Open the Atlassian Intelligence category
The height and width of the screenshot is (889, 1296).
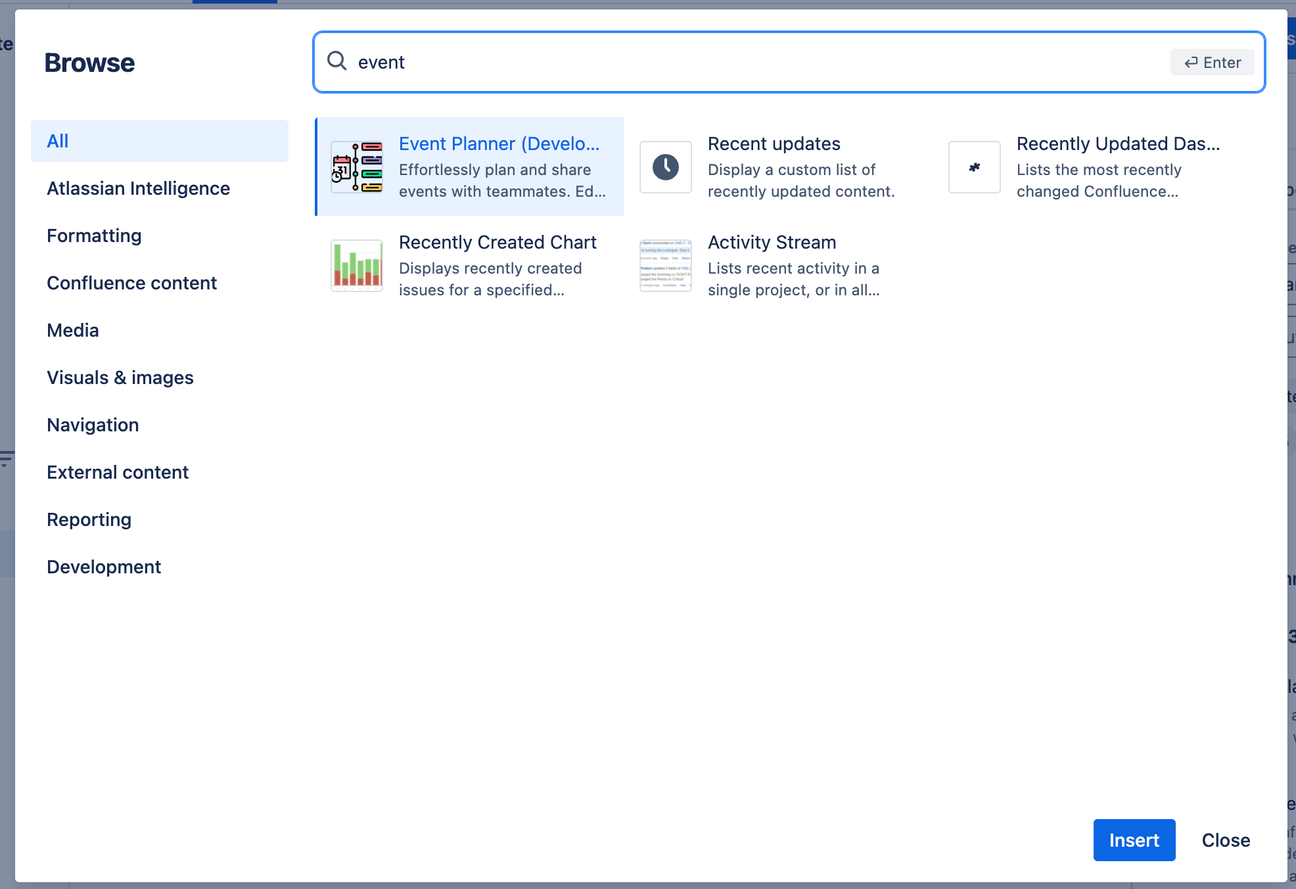[138, 188]
